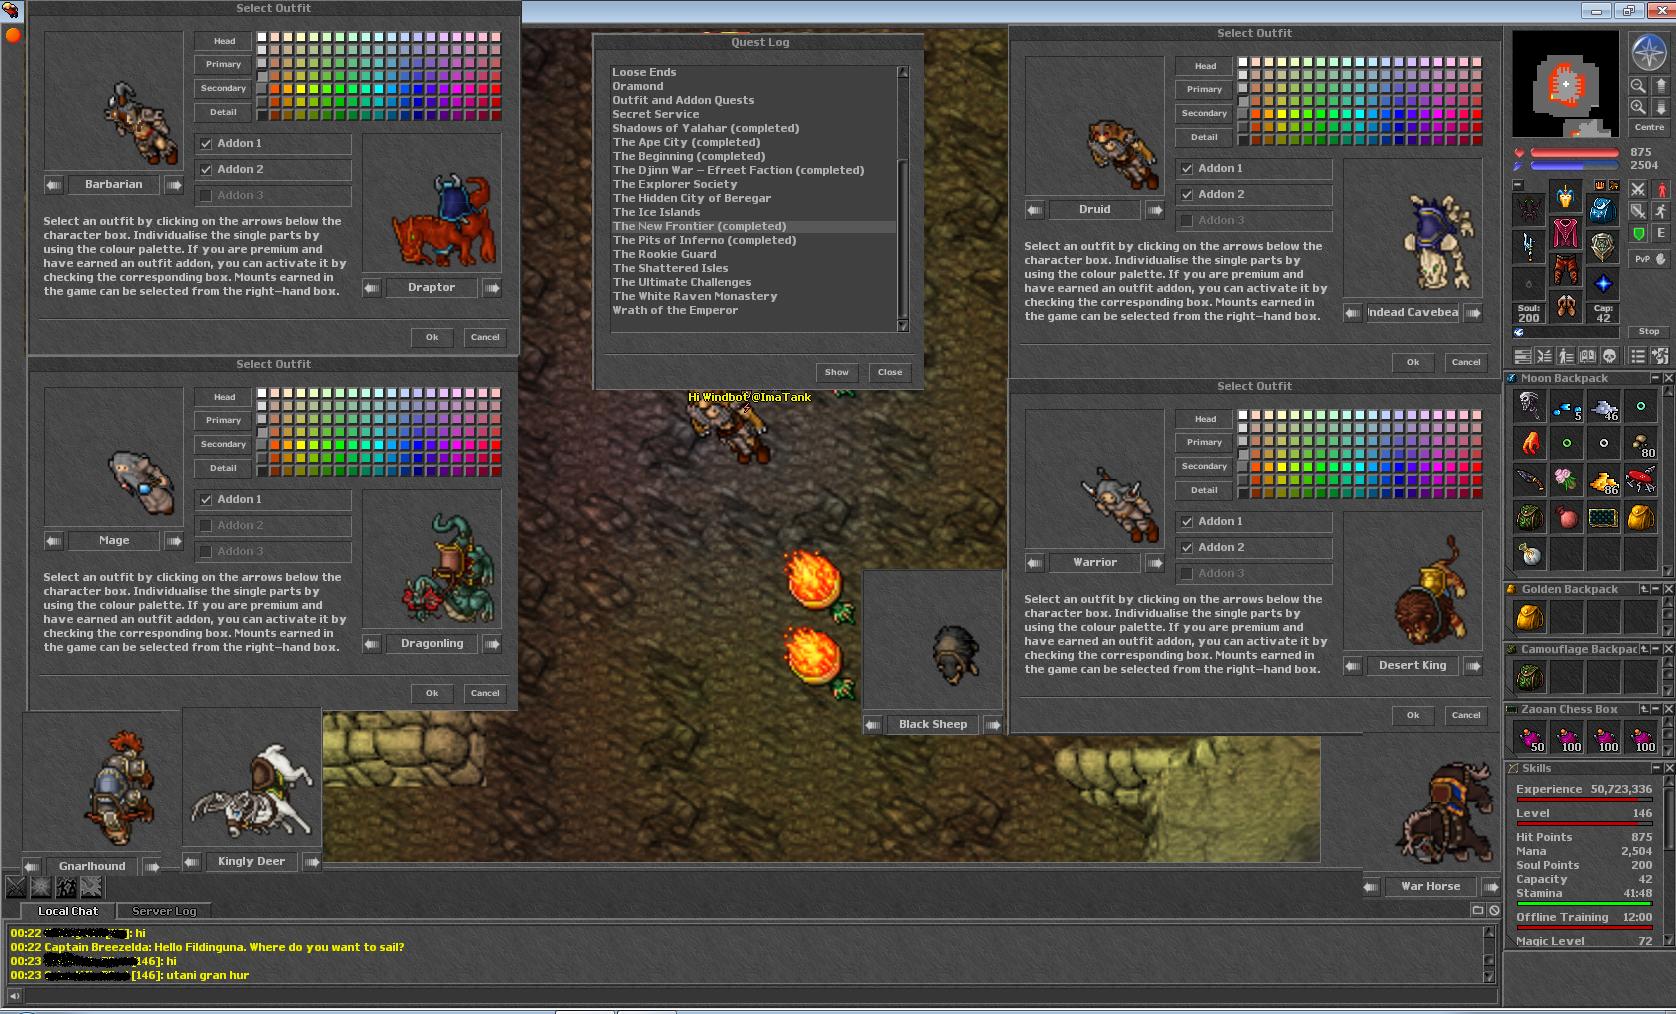Select the helmet in the head slot
Image resolution: width=1676 pixels, height=1014 pixels.
(1565, 196)
